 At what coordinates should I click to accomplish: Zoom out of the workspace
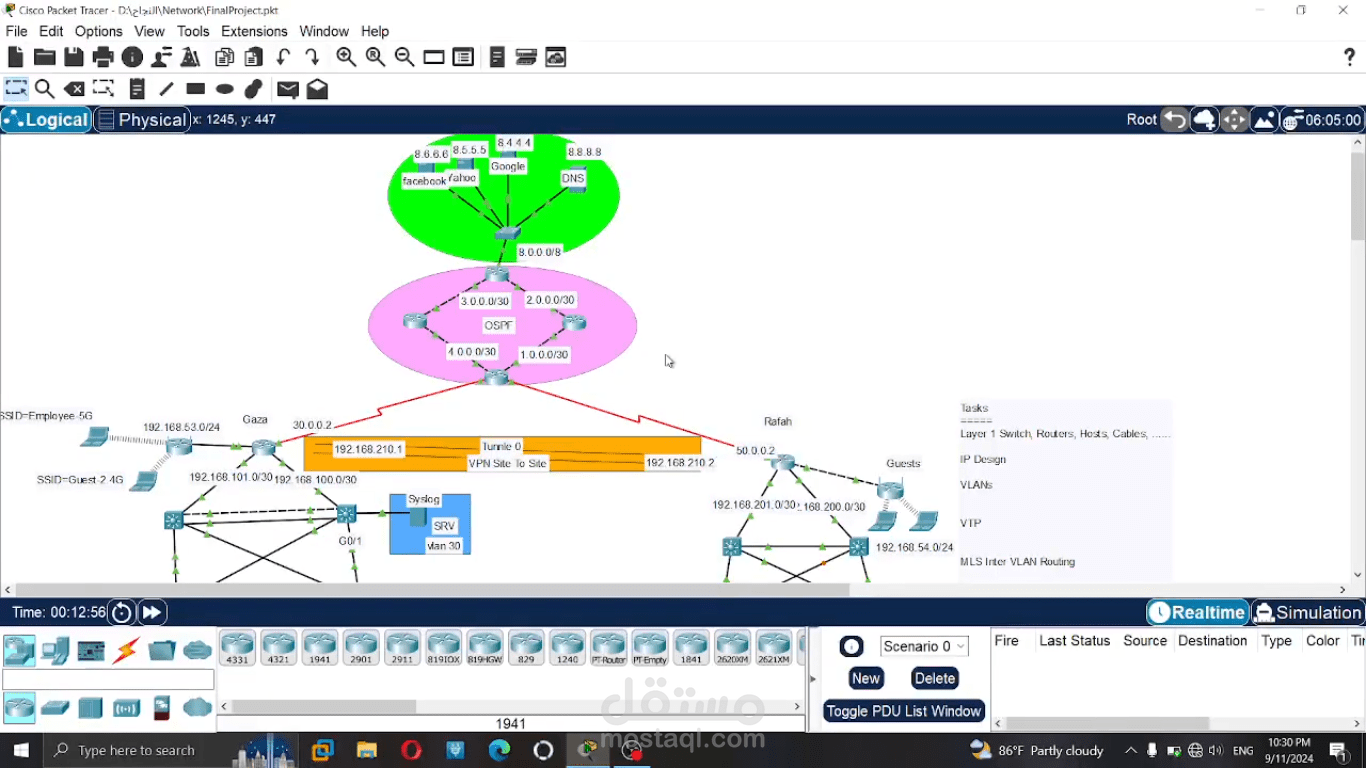[x=404, y=58]
